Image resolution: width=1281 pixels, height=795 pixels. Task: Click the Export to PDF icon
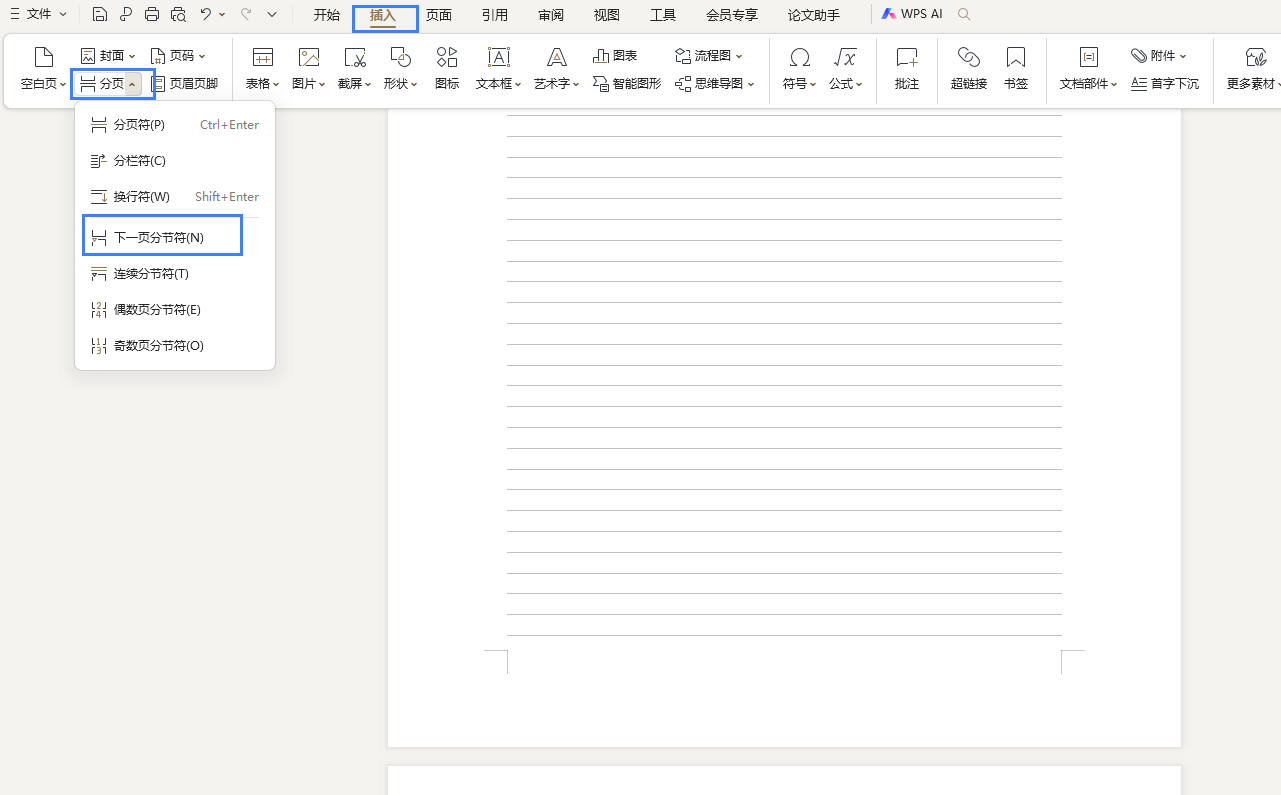(x=125, y=15)
